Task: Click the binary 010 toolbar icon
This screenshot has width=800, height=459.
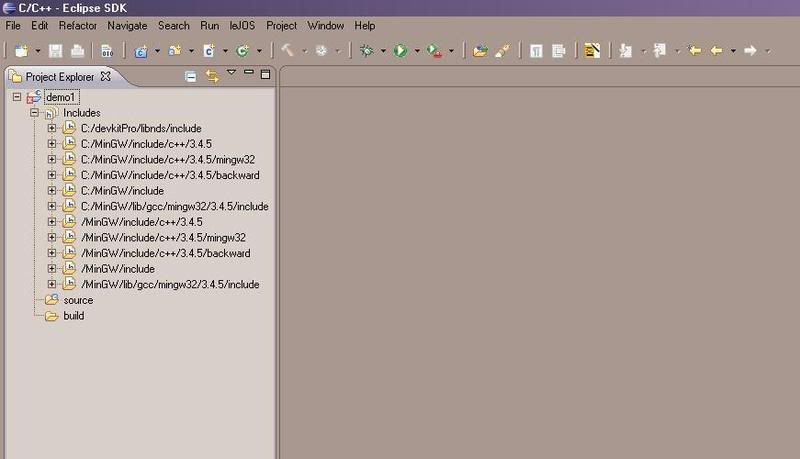Action: pyautogui.click(x=107, y=50)
